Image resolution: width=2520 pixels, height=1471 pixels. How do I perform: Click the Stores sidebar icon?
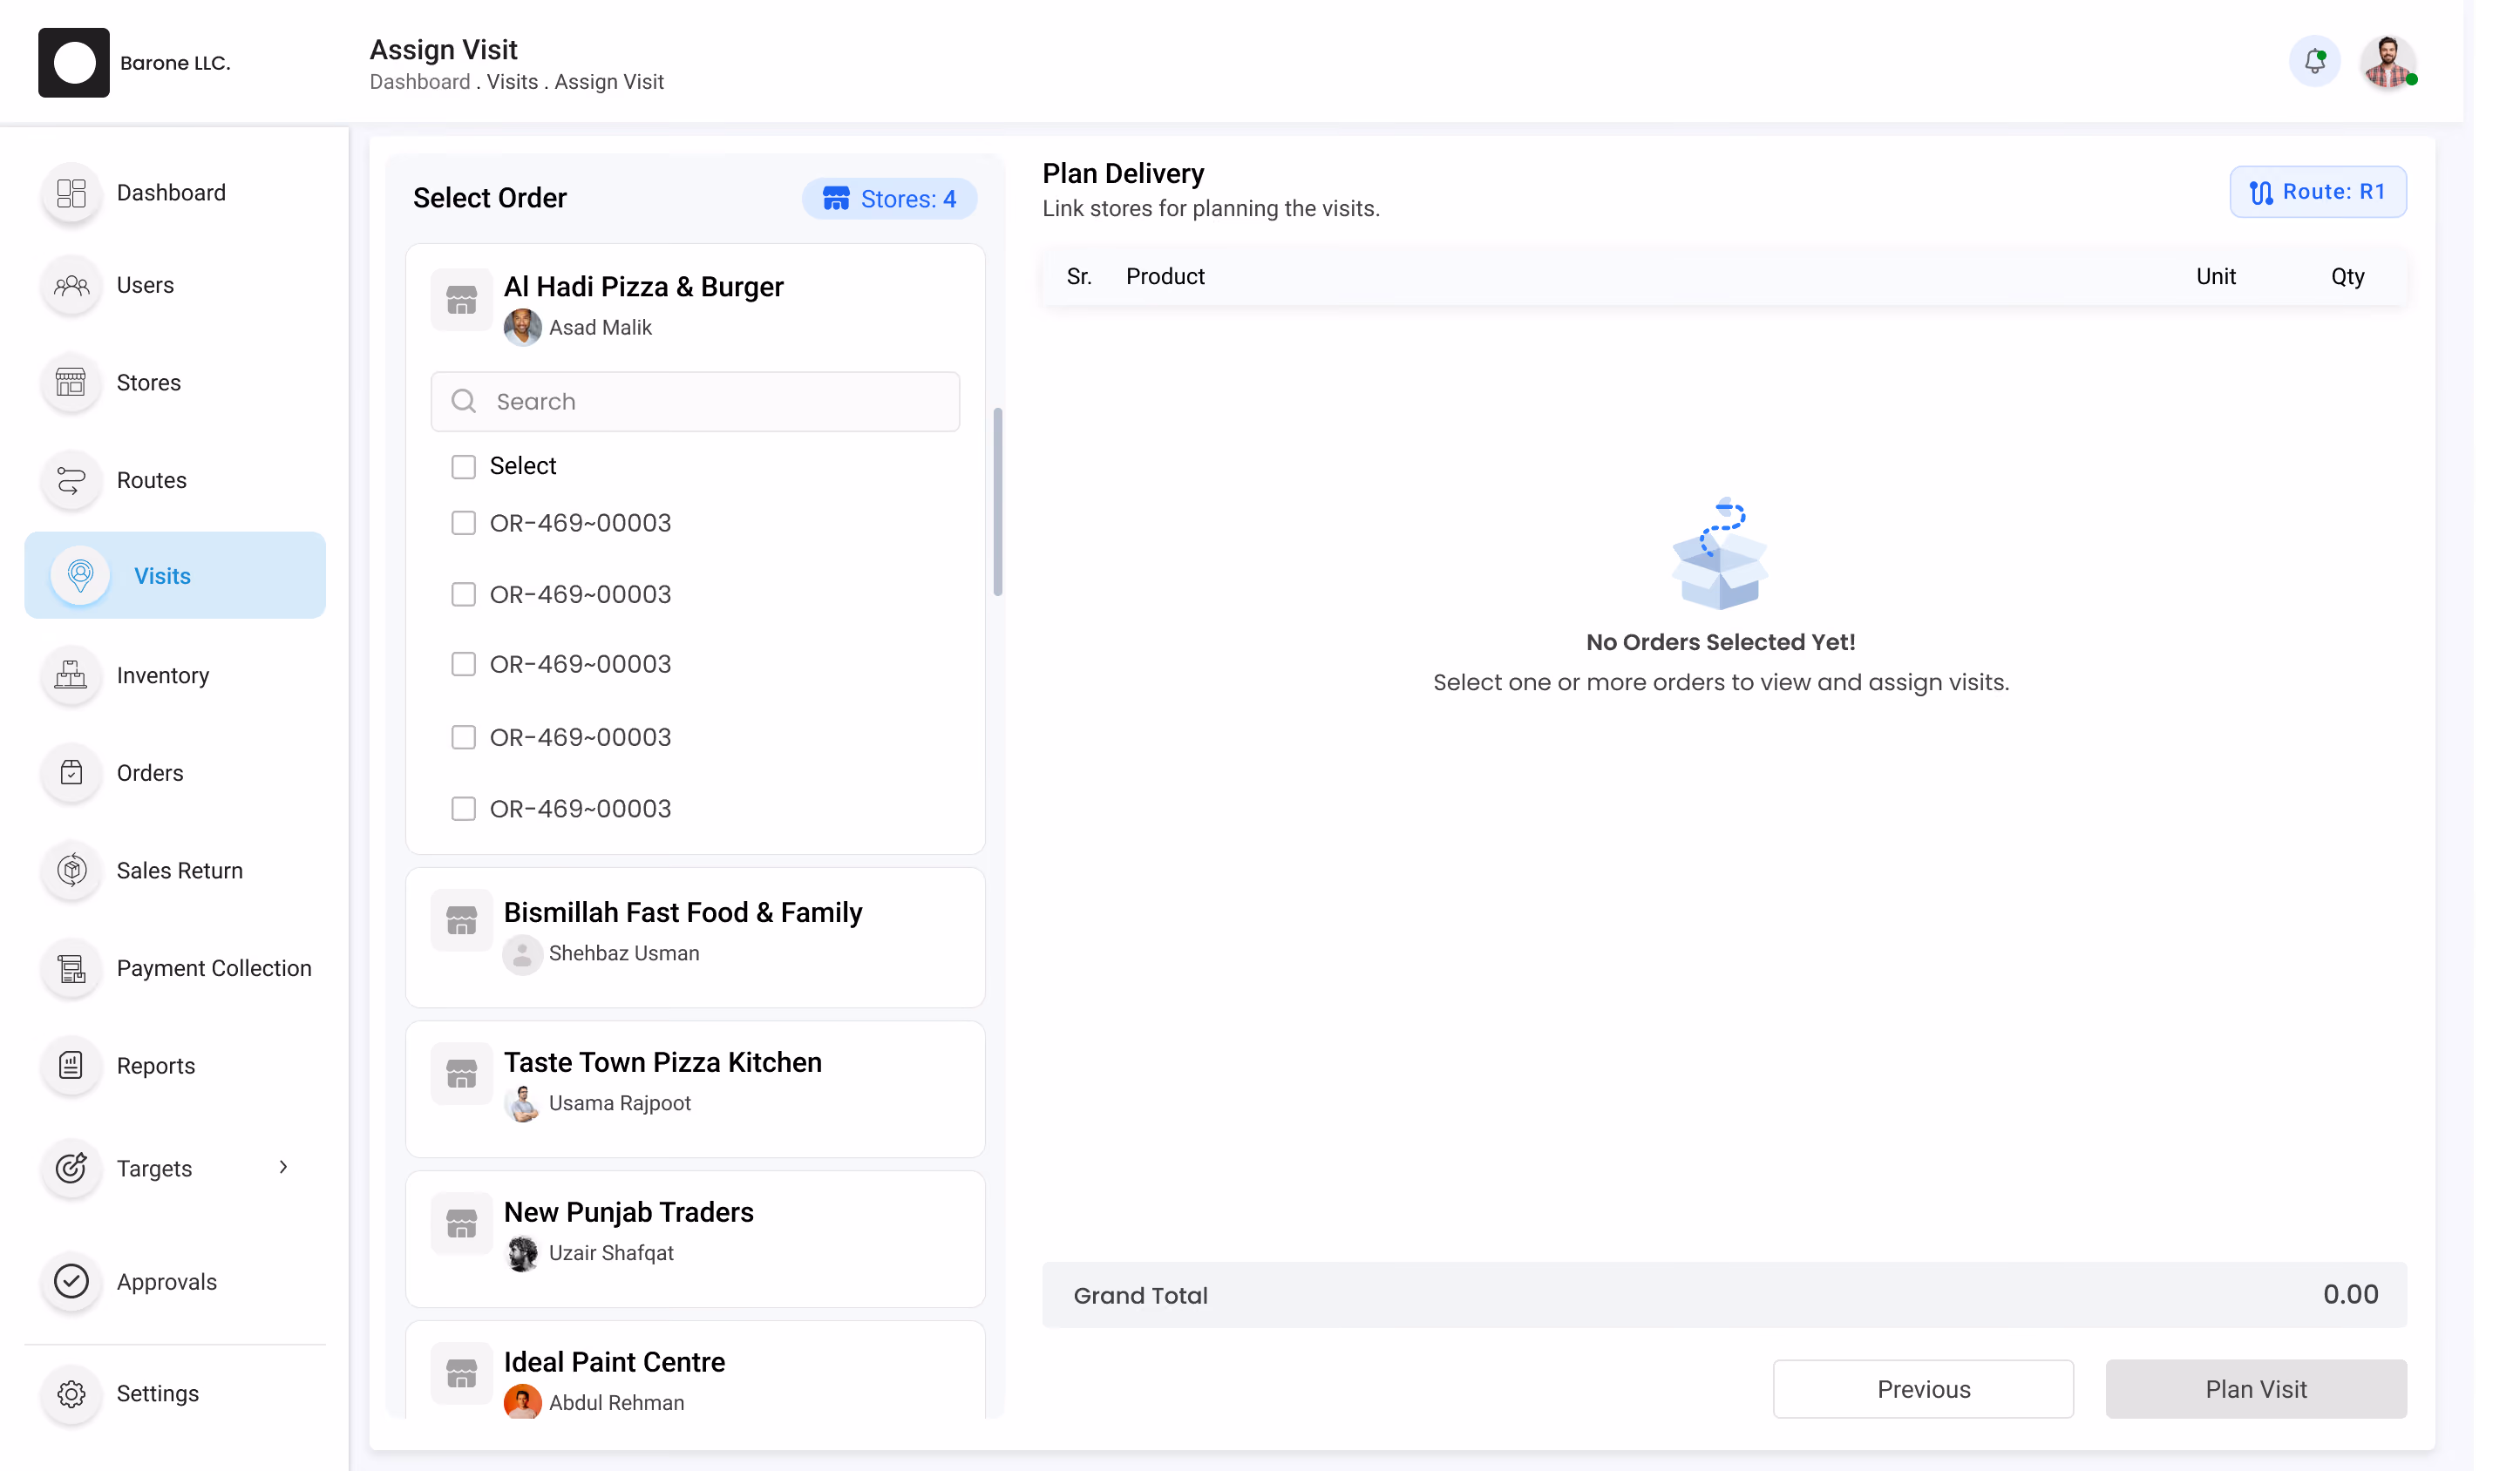[x=71, y=383]
